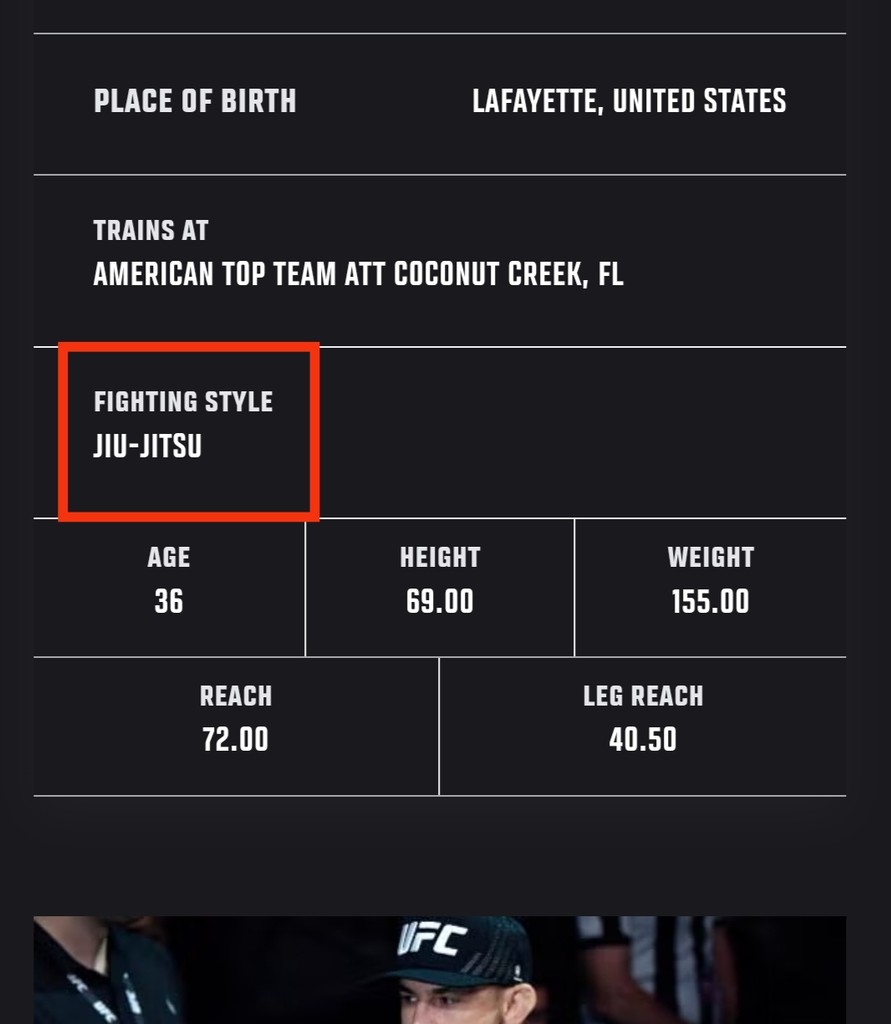
Task: Click the PLACE OF BIRTH label
Action: (x=195, y=101)
